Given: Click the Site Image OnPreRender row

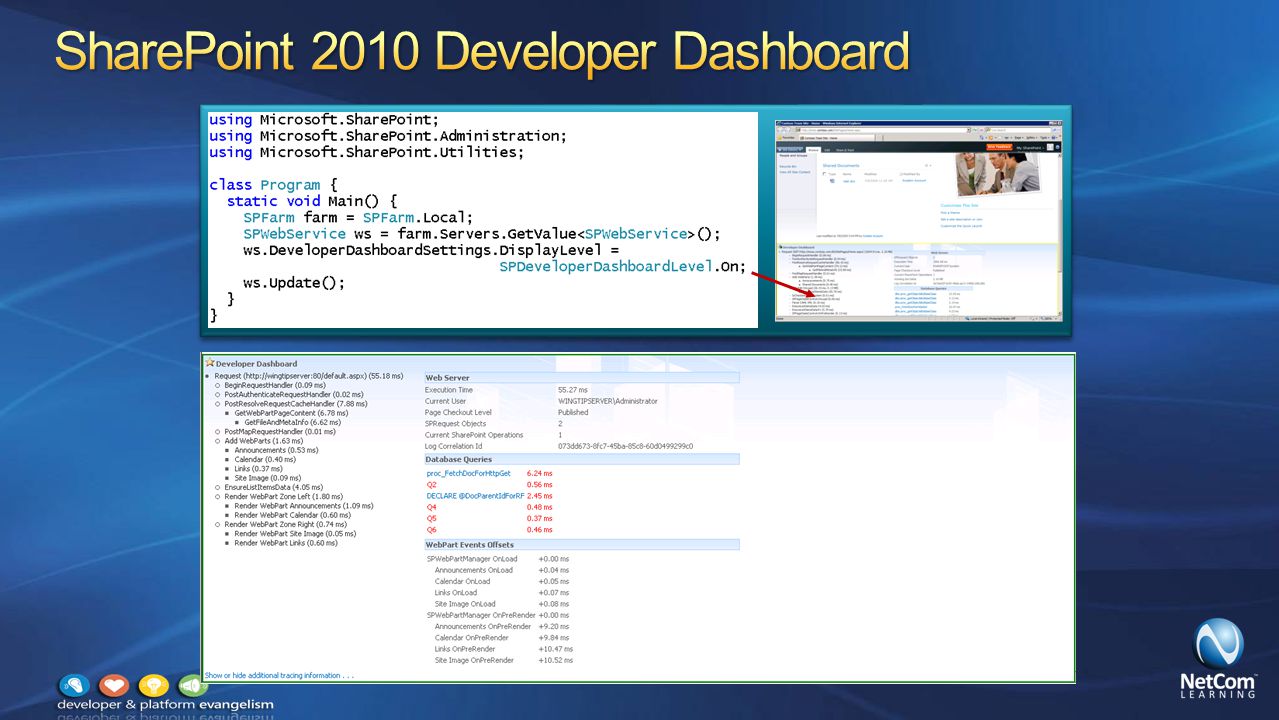Looking at the screenshot, I should 503,661.
